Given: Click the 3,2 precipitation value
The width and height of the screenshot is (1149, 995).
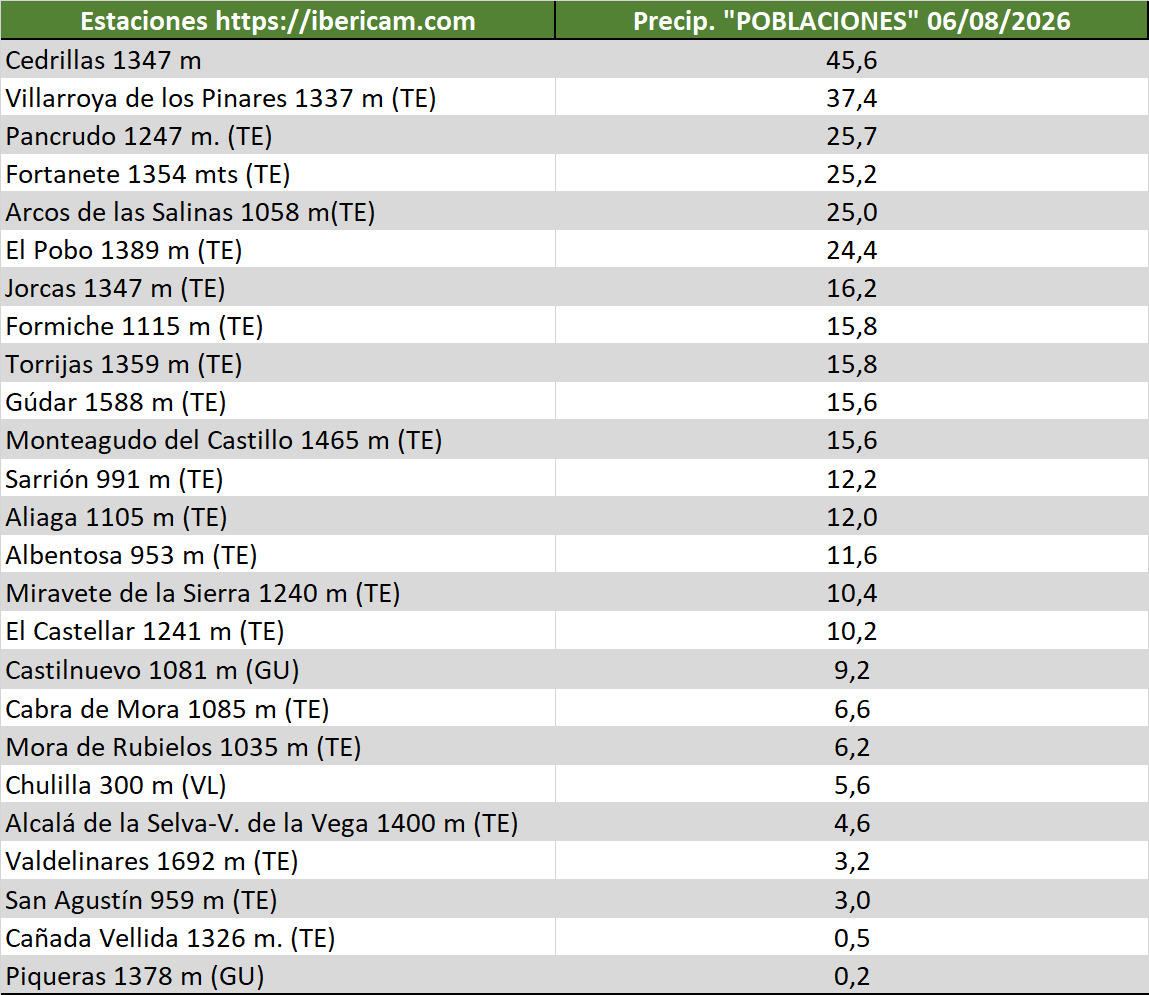Looking at the screenshot, I should (851, 862).
